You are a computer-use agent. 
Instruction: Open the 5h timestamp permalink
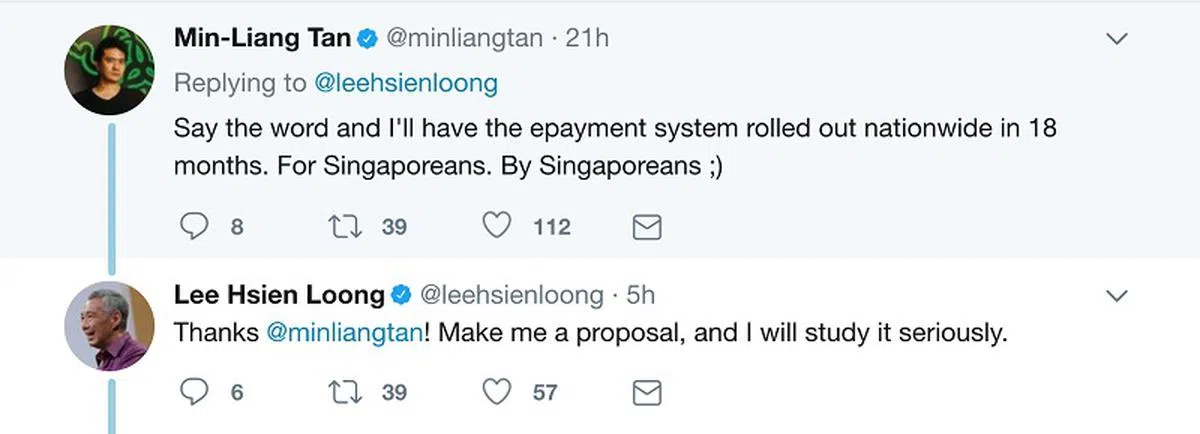coord(639,295)
